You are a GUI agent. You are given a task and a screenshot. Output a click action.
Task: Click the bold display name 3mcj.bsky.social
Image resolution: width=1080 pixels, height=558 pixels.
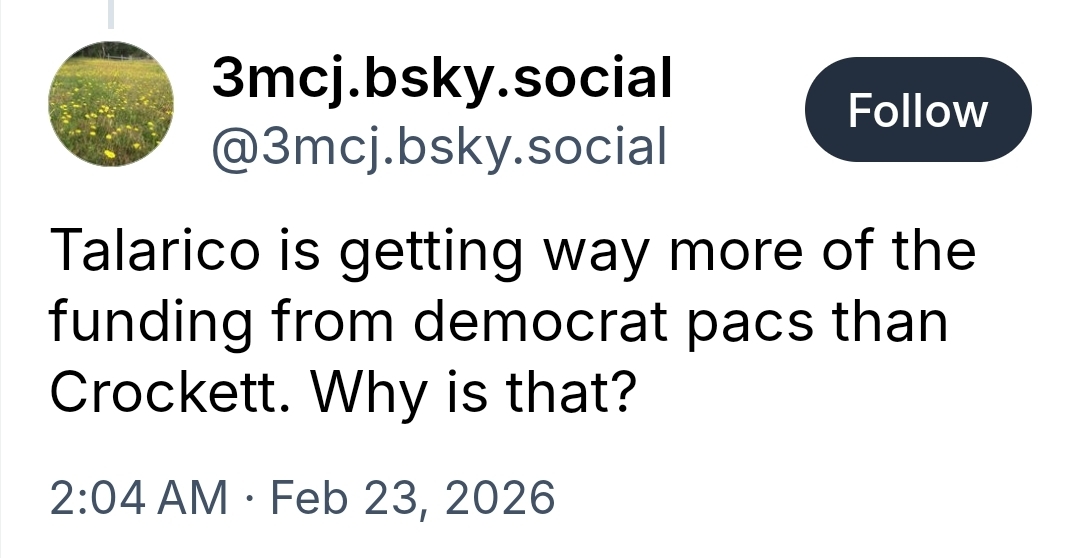[x=441, y=78]
